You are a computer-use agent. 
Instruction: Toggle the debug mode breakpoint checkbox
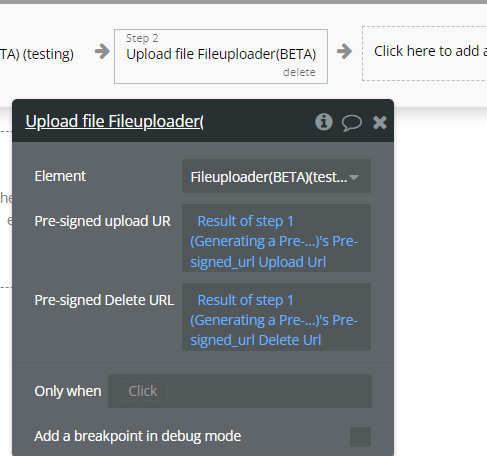coord(360,437)
